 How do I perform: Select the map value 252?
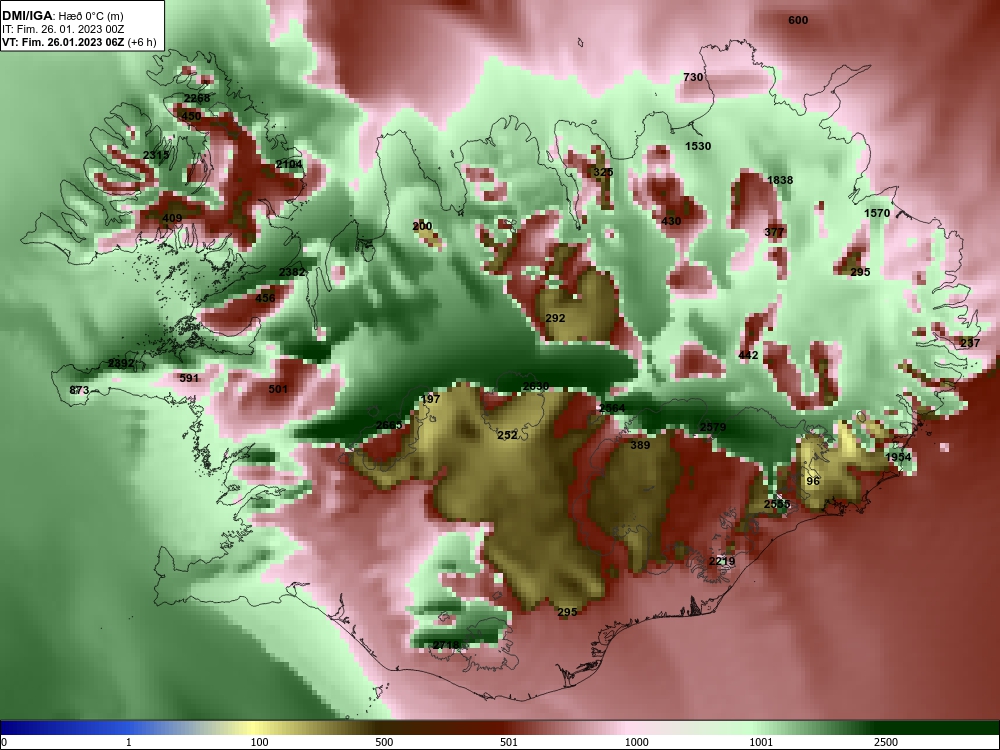(507, 436)
